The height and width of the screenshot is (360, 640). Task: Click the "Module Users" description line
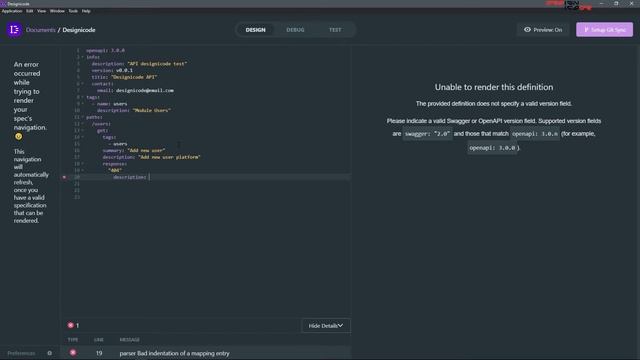[133, 110]
